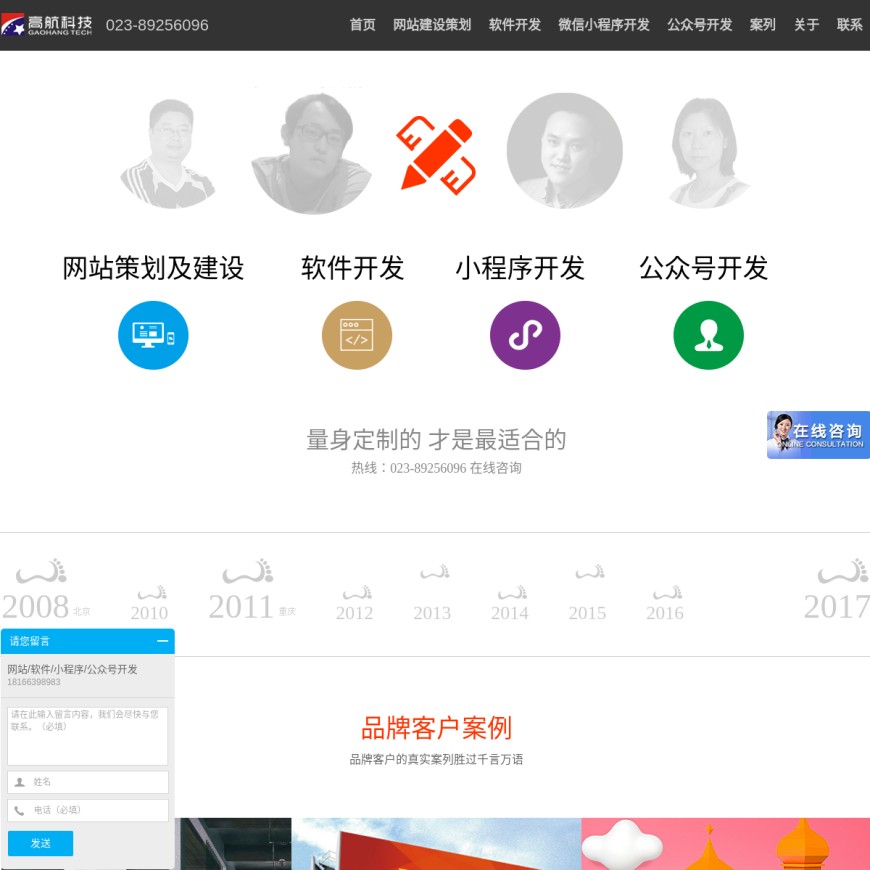Screen dimensions: 870x870
Task: Select the 2012 timeline marker
Action: tap(355, 603)
